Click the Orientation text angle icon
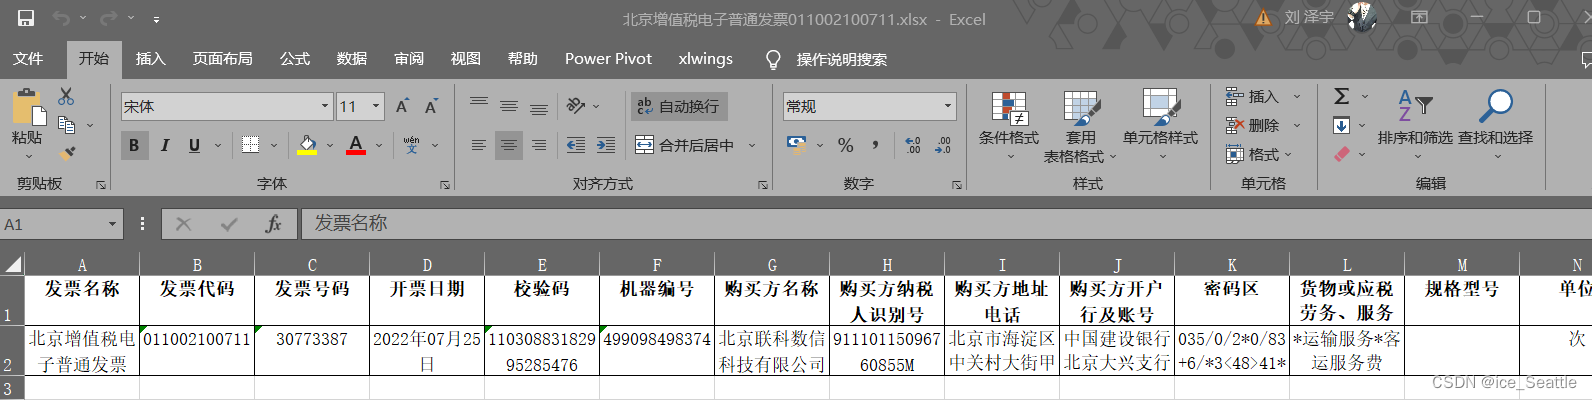This screenshot has width=1592, height=400. [x=576, y=106]
